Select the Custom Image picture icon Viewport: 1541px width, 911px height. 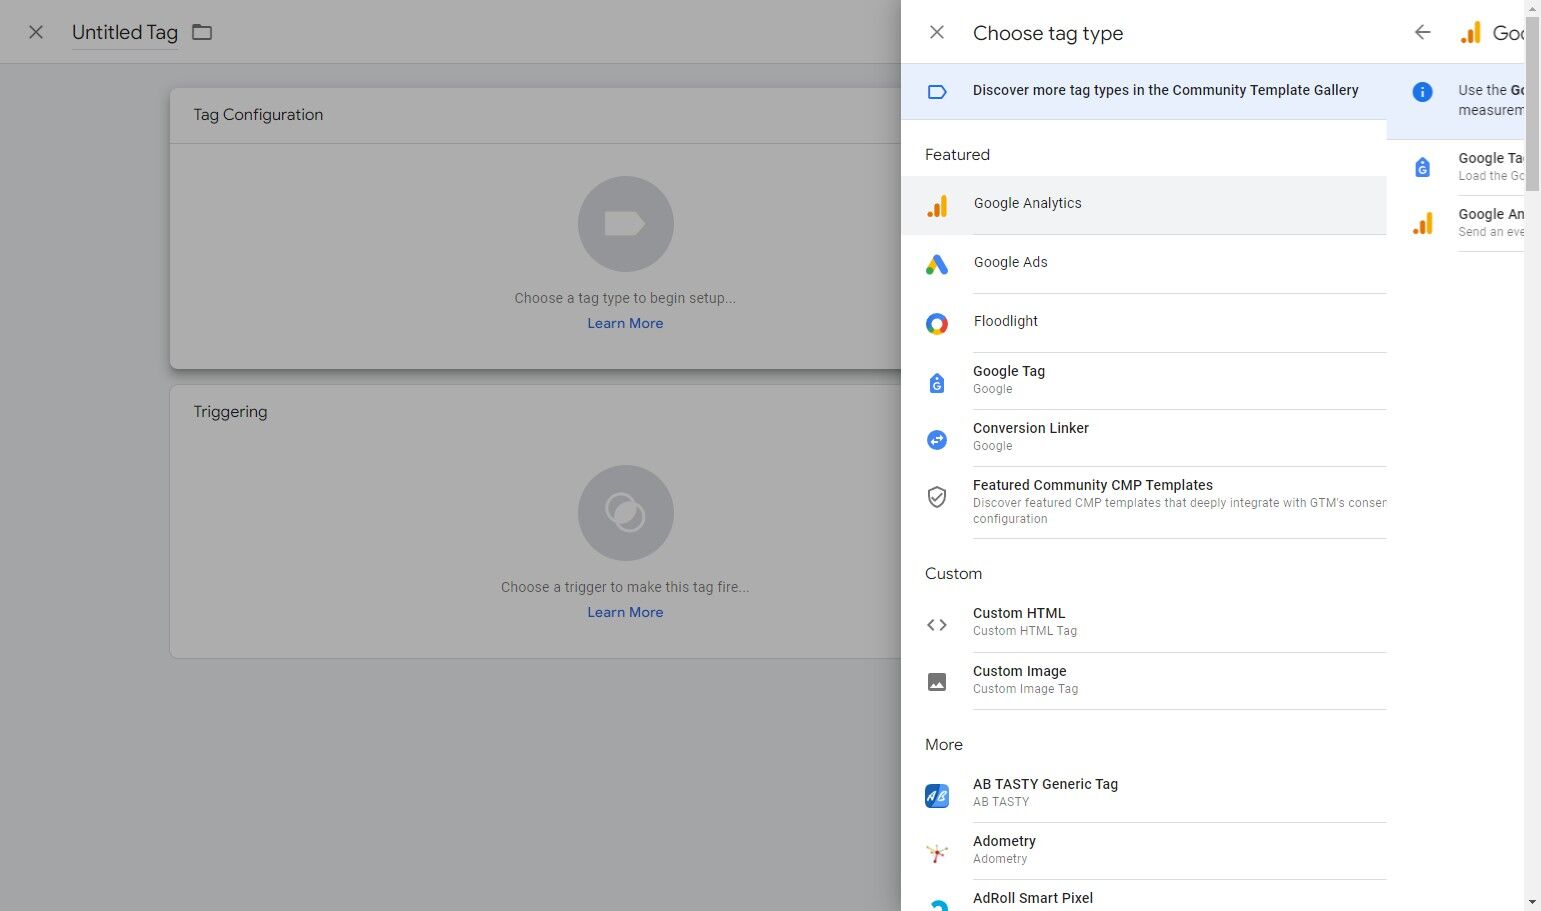[937, 682]
